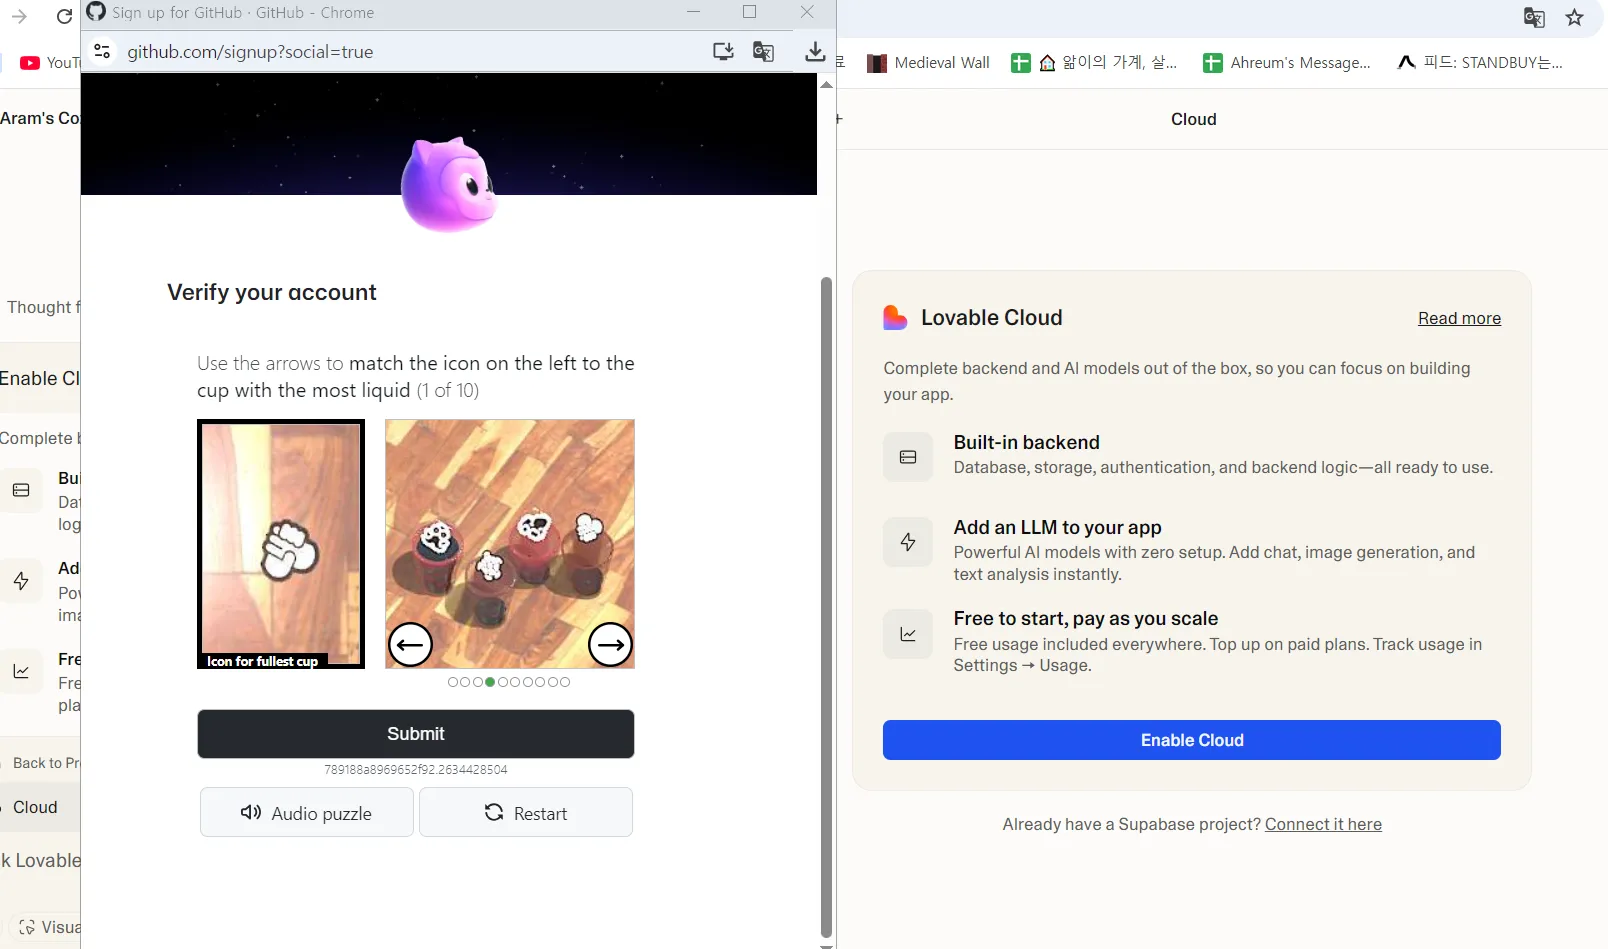Image resolution: width=1608 pixels, height=949 pixels.
Task: Bookmark the page with the star icon
Action: (x=1575, y=17)
